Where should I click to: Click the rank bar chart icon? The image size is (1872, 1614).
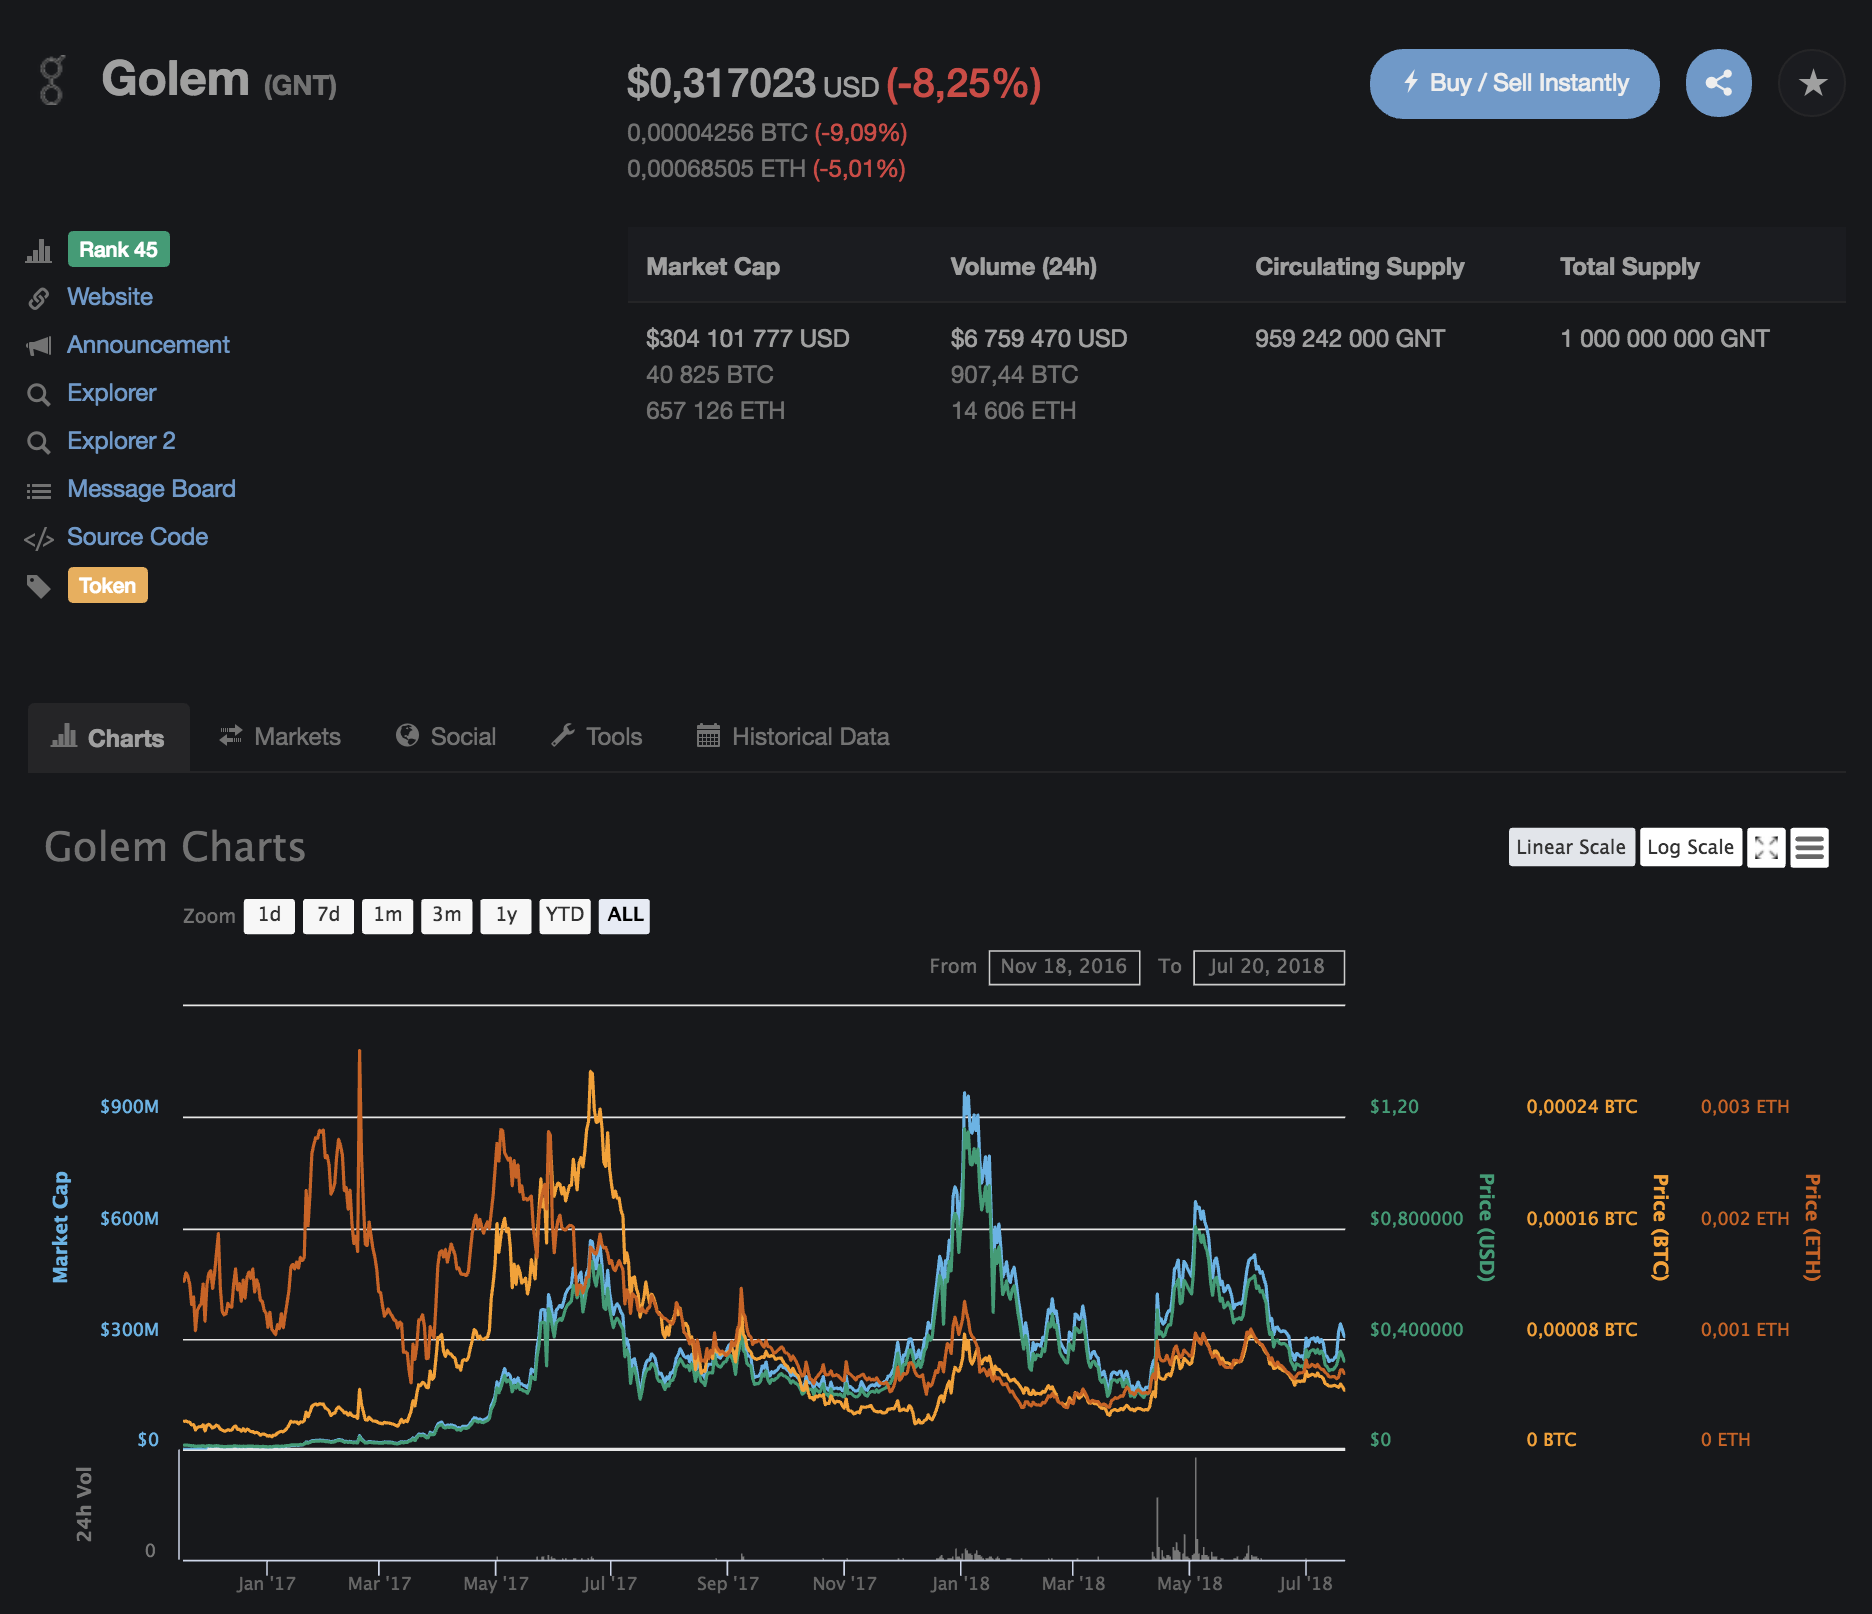[x=39, y=250]
